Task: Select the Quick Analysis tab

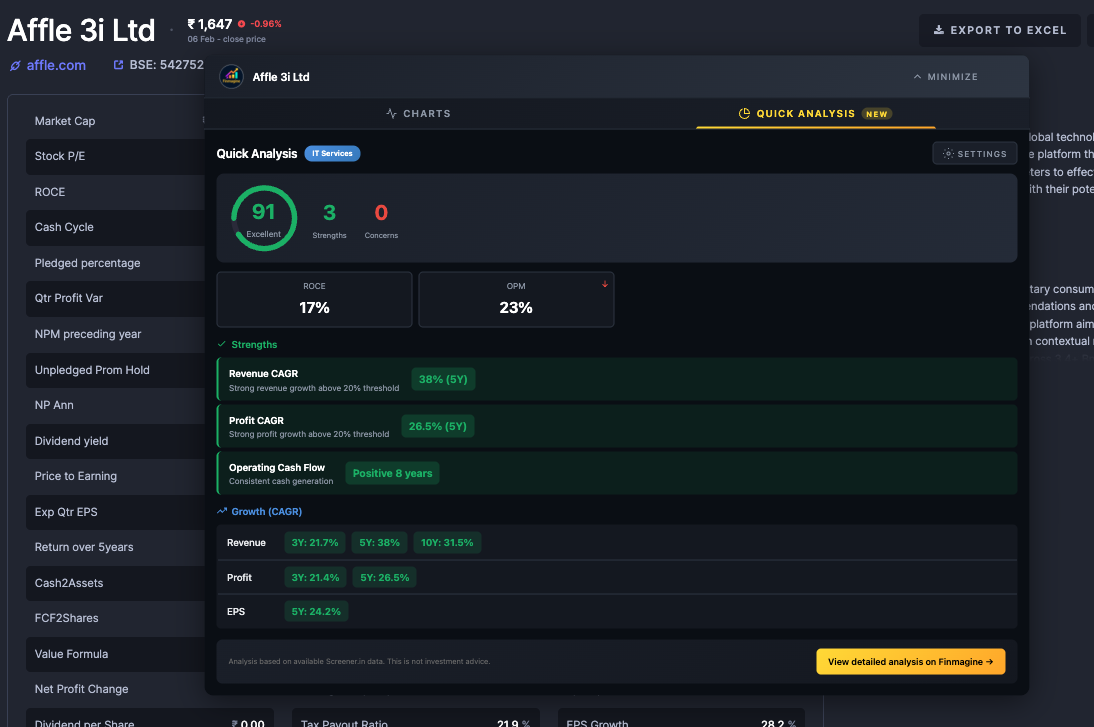Action: tap(815, 114)
